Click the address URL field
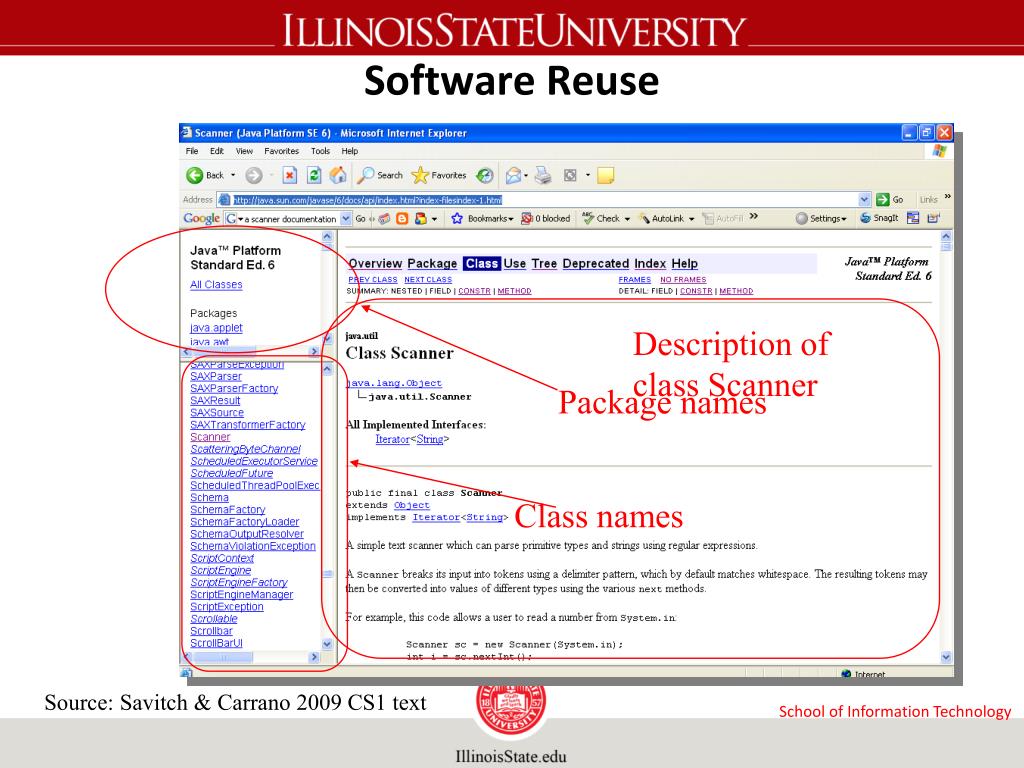The image size is (1024, 768). [x=545, y=200]
